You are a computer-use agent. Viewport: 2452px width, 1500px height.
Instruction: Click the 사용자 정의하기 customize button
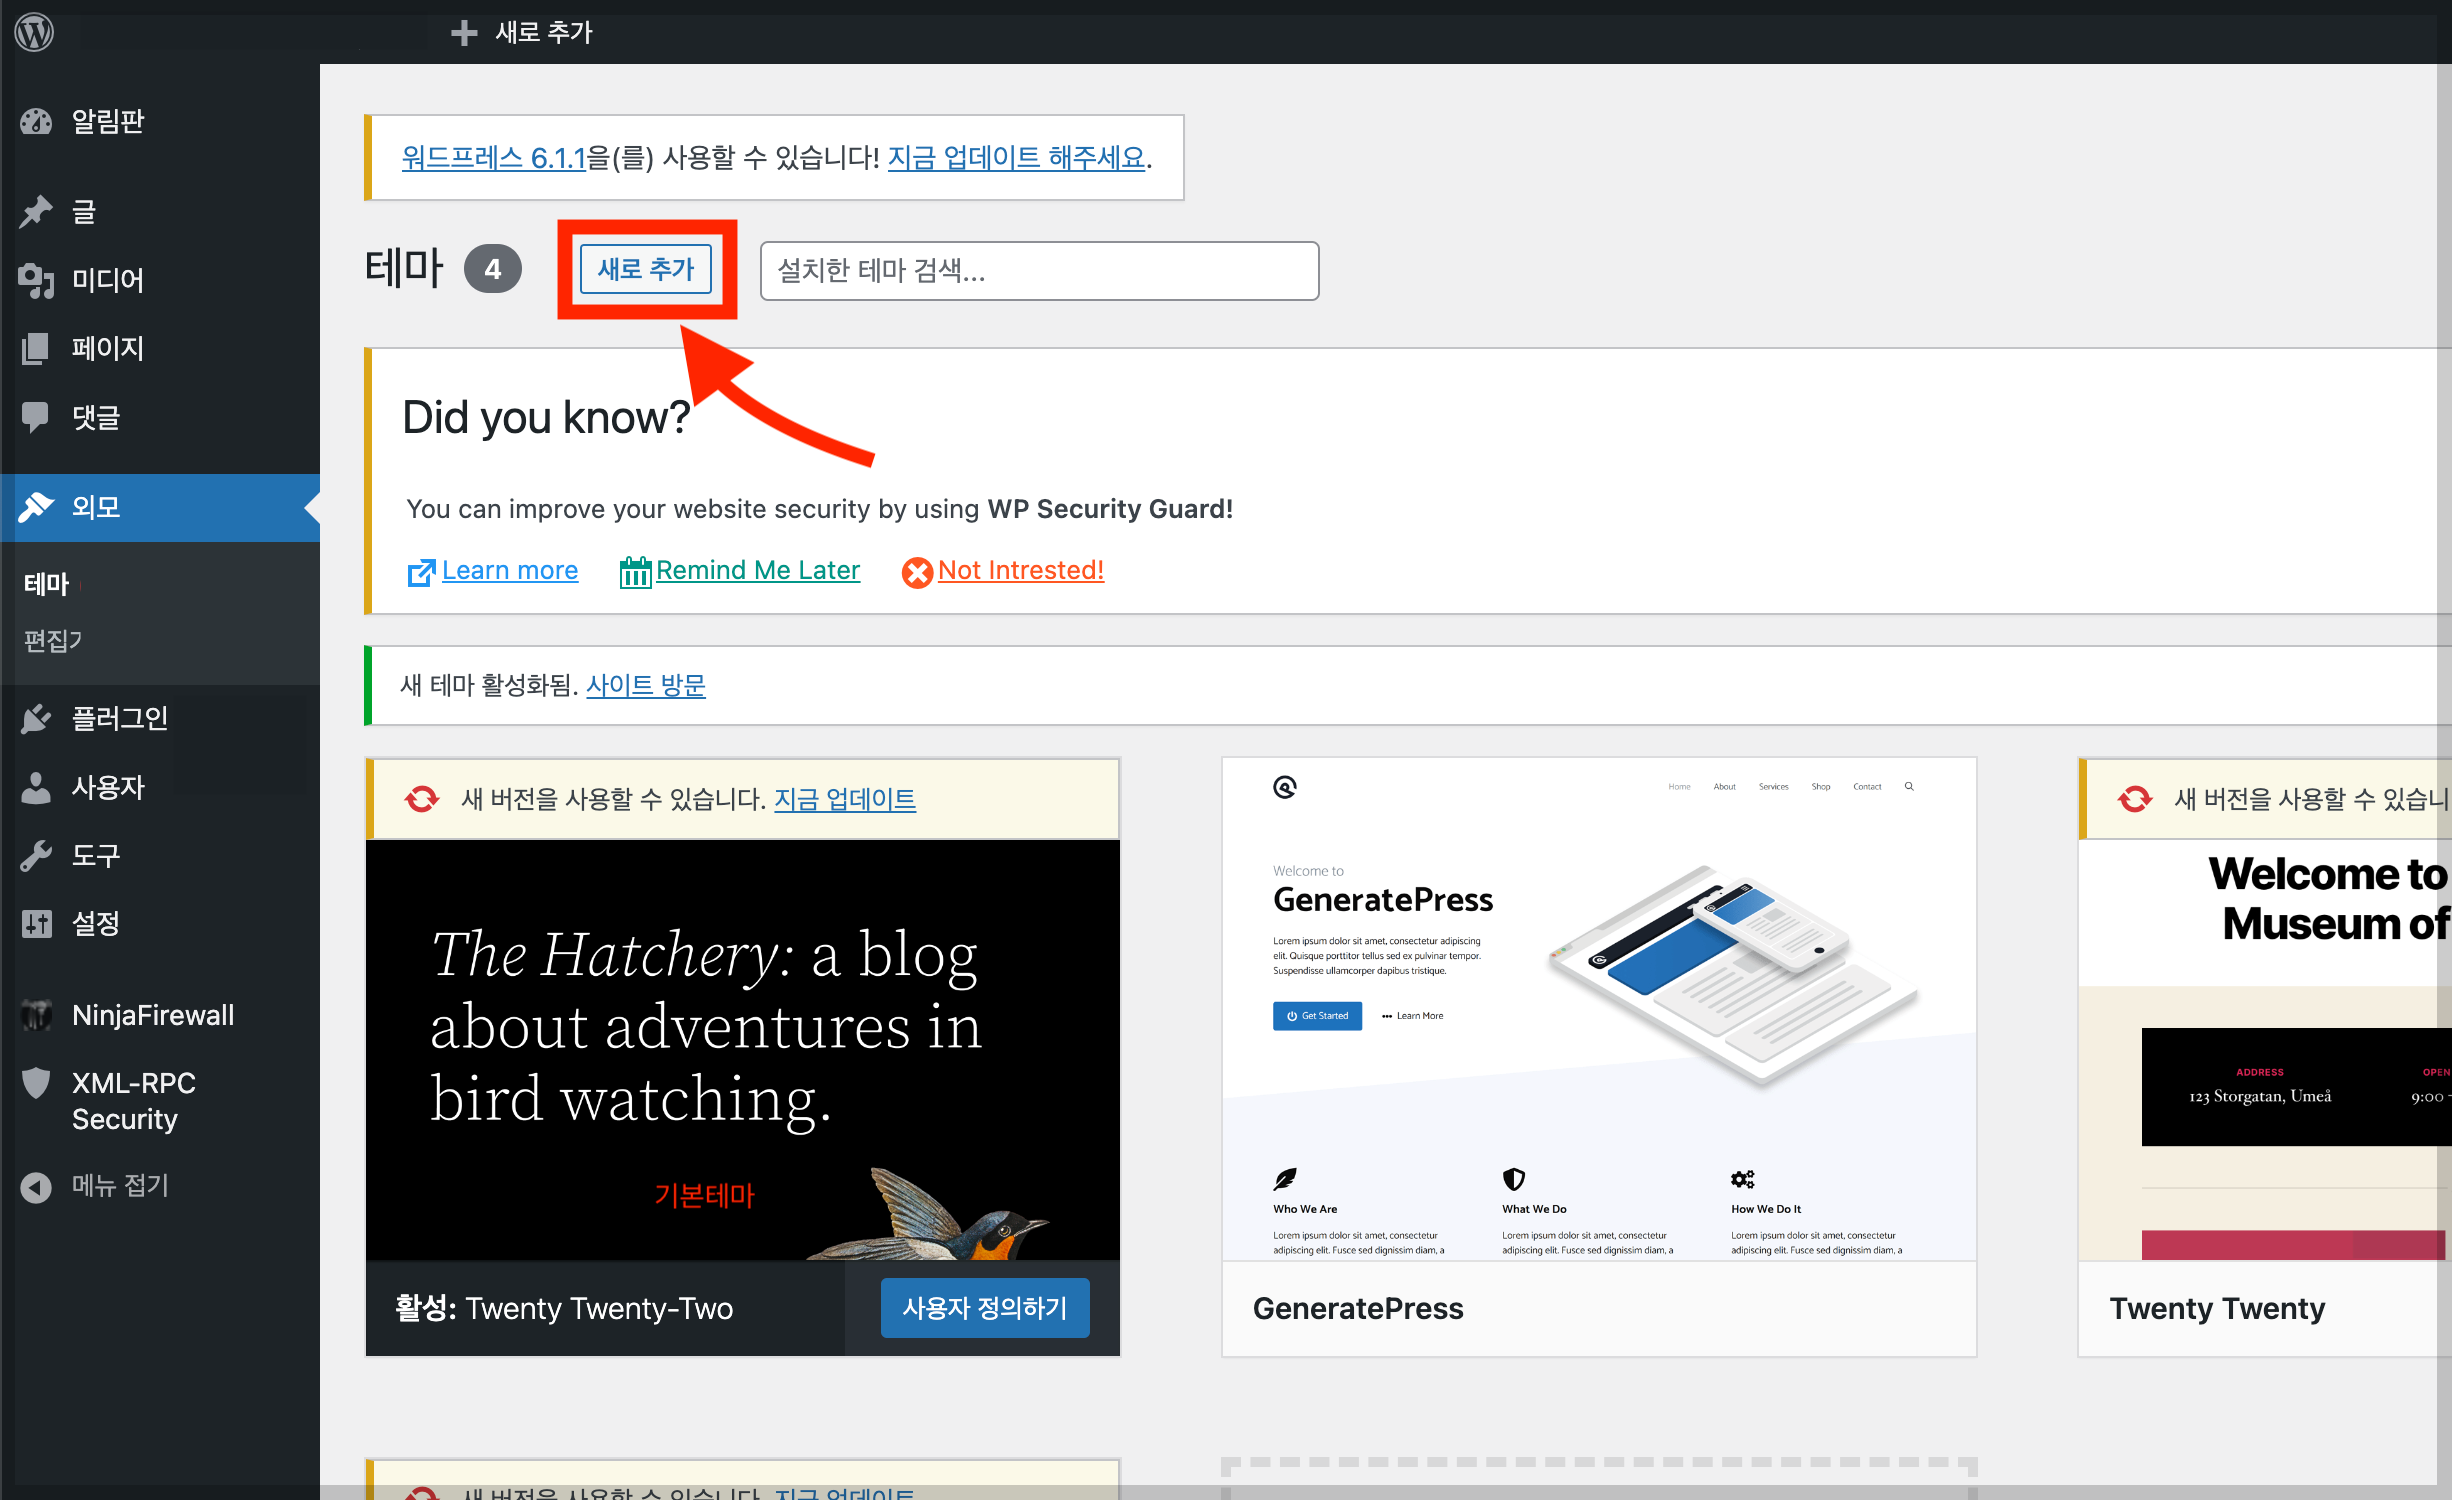[984, 1307]
